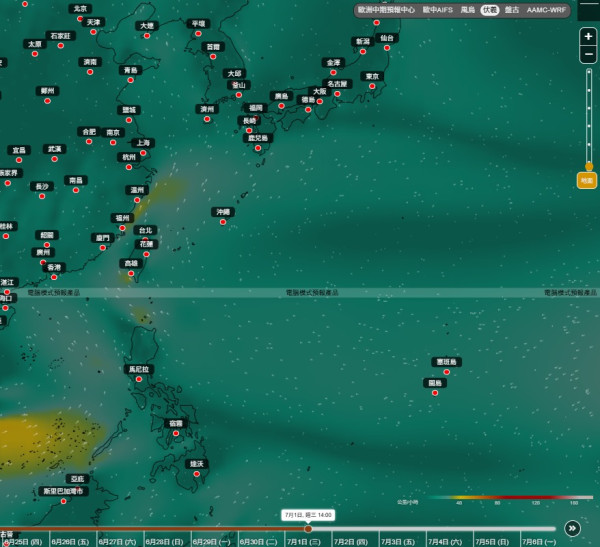Click the 福州 city marker

point(122,228)
